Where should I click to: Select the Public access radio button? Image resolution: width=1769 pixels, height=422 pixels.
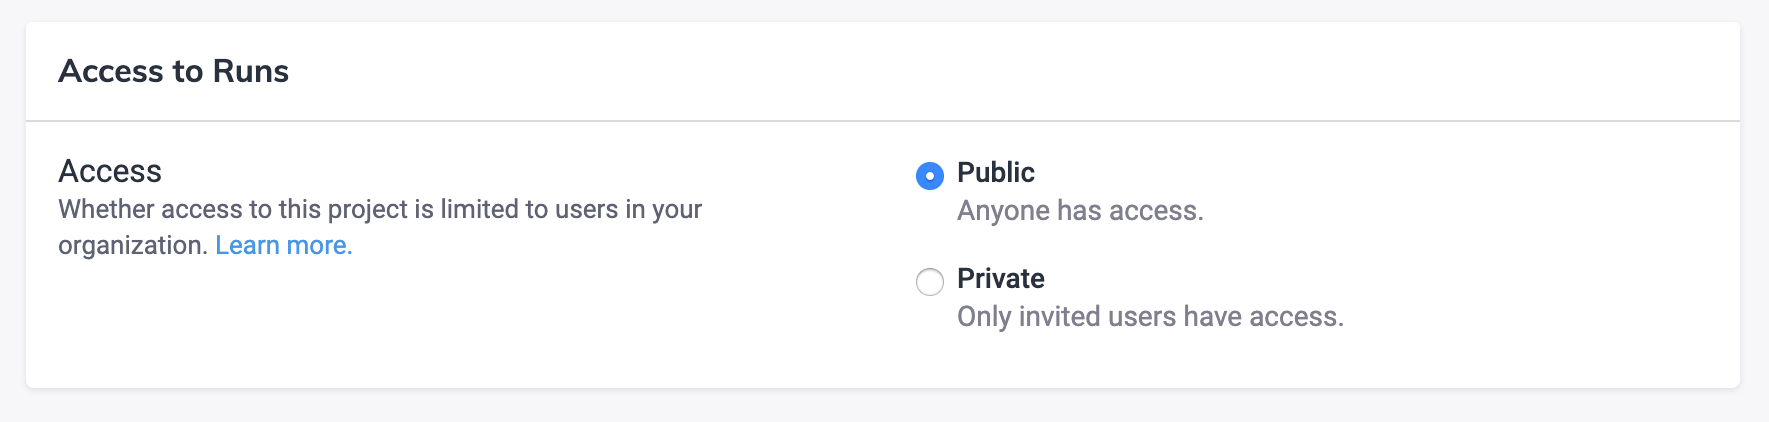pyautogui.click(x=930, y=176)
